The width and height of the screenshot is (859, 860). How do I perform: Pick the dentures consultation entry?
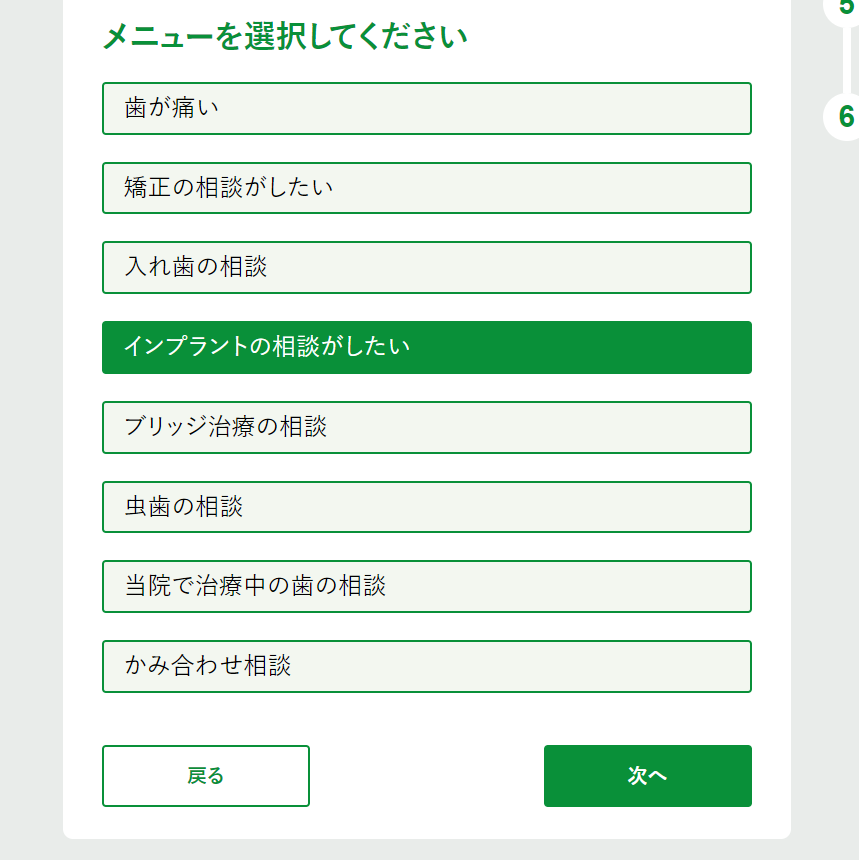tap(426, 267)
